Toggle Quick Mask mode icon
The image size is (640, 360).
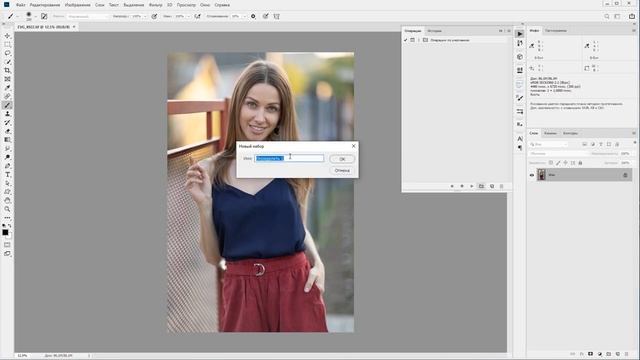7,245
